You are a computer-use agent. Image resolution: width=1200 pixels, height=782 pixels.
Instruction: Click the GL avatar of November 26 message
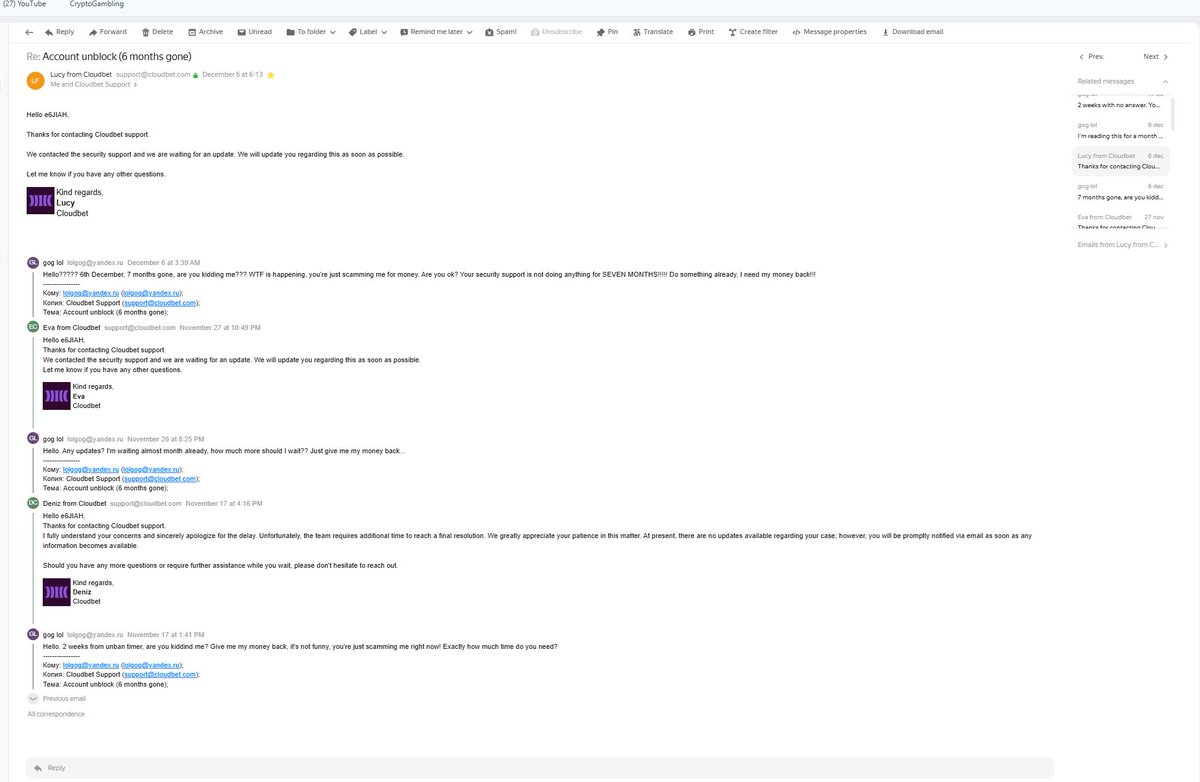(x=33, y=438)
